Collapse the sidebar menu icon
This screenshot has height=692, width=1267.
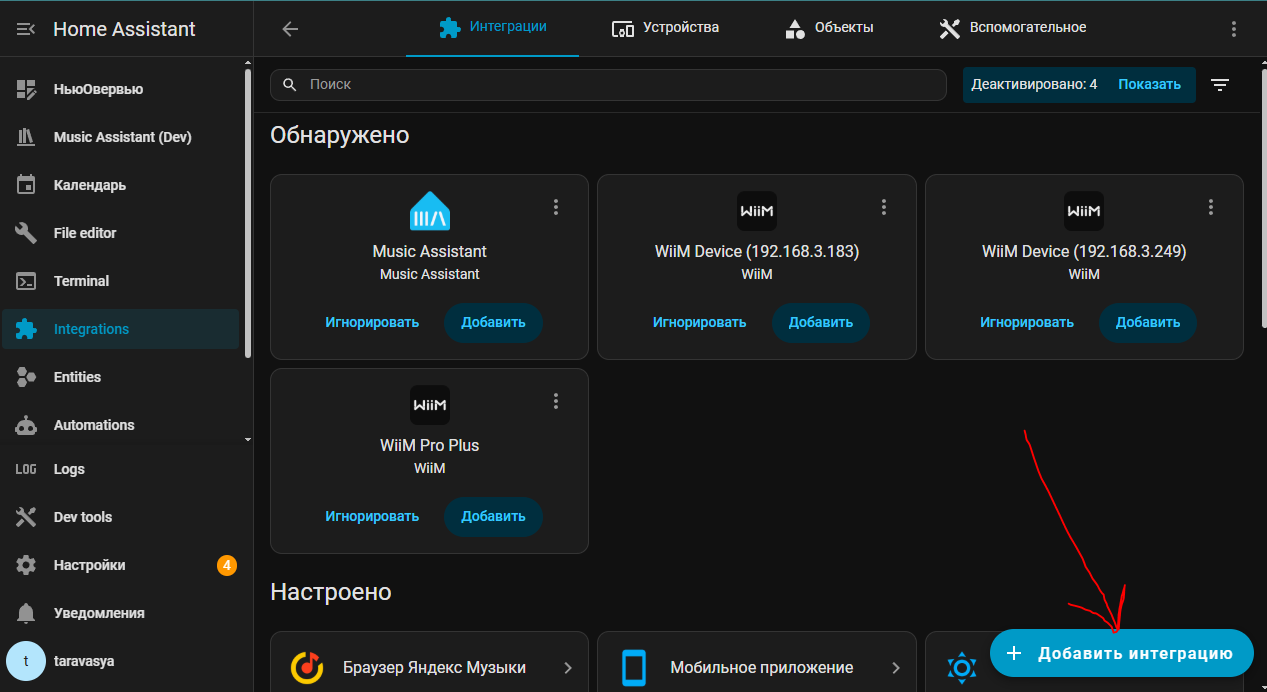click(26, 29)
